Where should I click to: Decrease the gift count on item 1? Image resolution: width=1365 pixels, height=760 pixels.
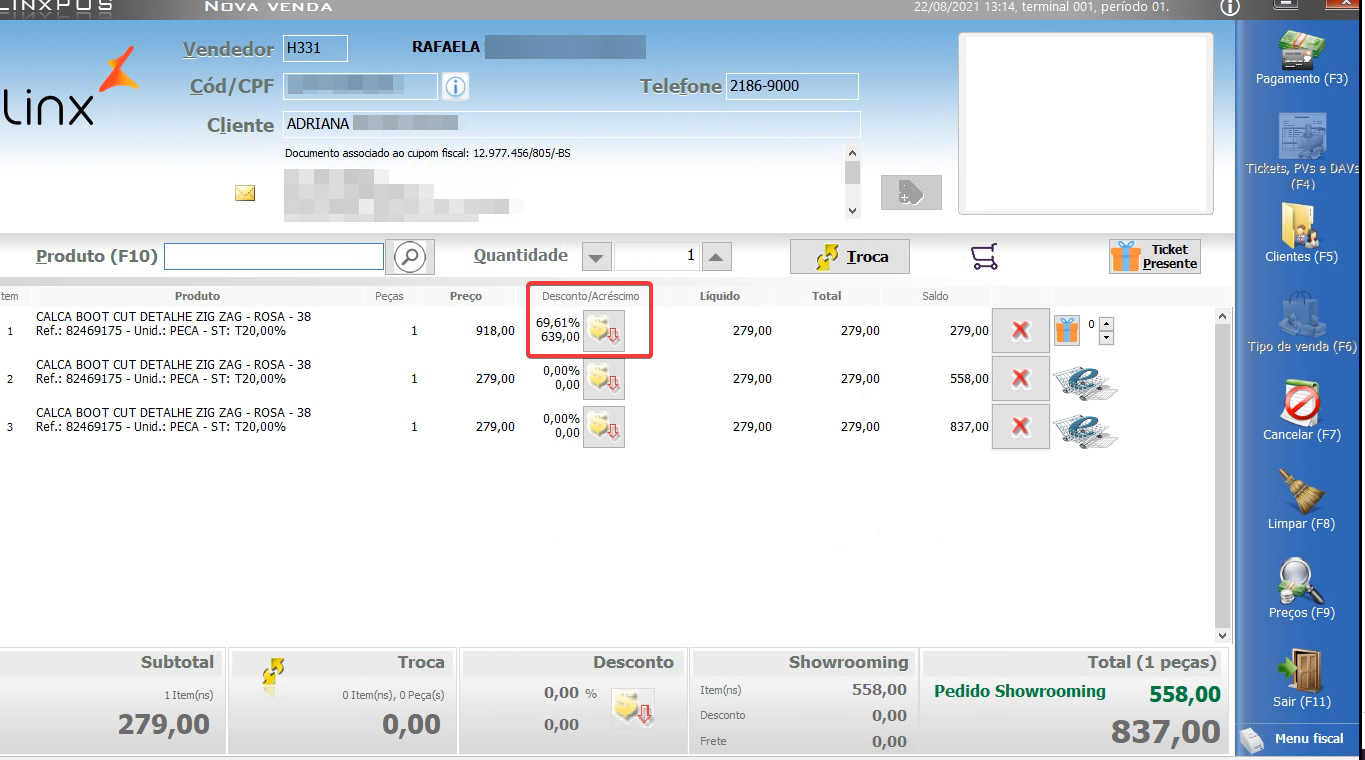tap(1106, 338)
